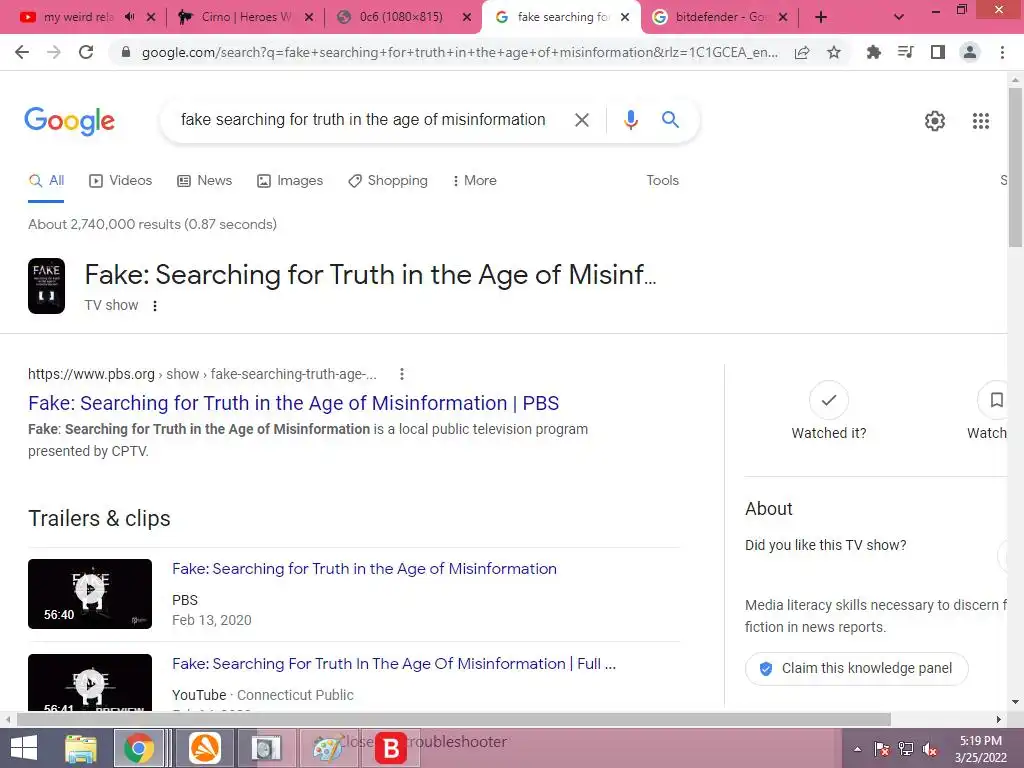Image resolution: width=1024 pixels, height=768 pixels.
Task: Open the Chrome profile avatar
Action: [x=970, y=52]
